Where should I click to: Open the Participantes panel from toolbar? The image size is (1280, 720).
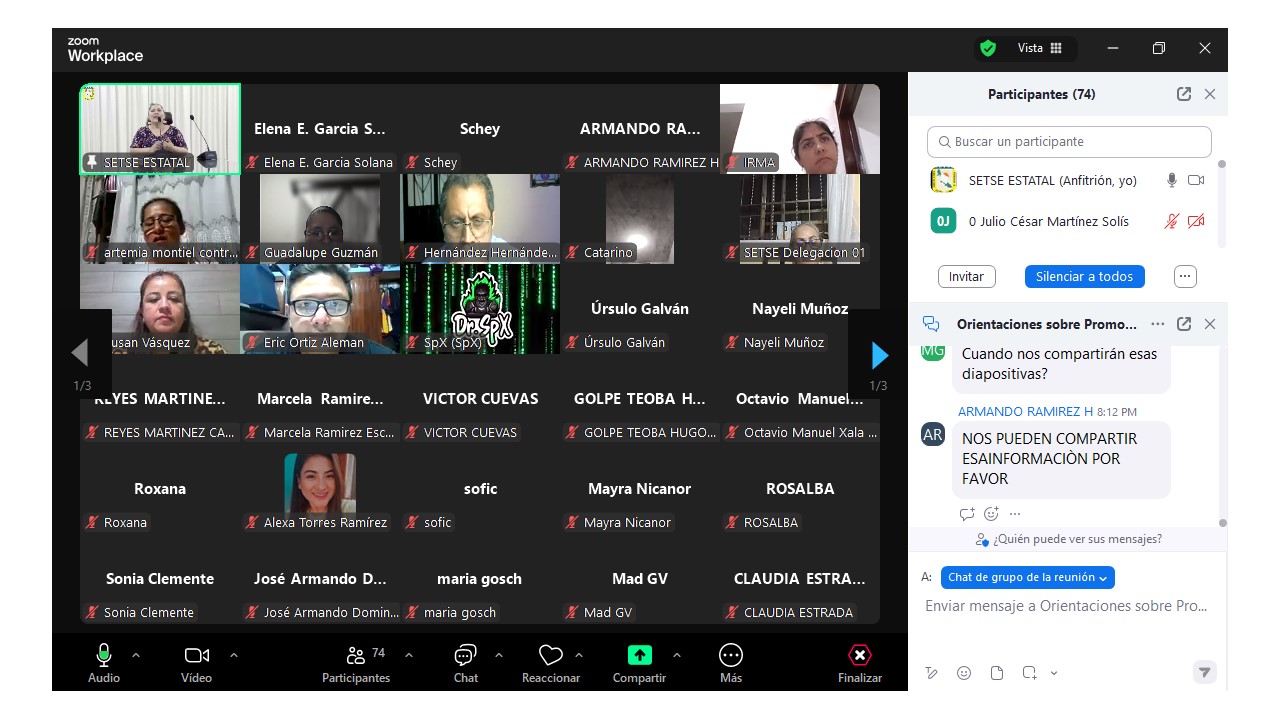(x=355, y=656)
